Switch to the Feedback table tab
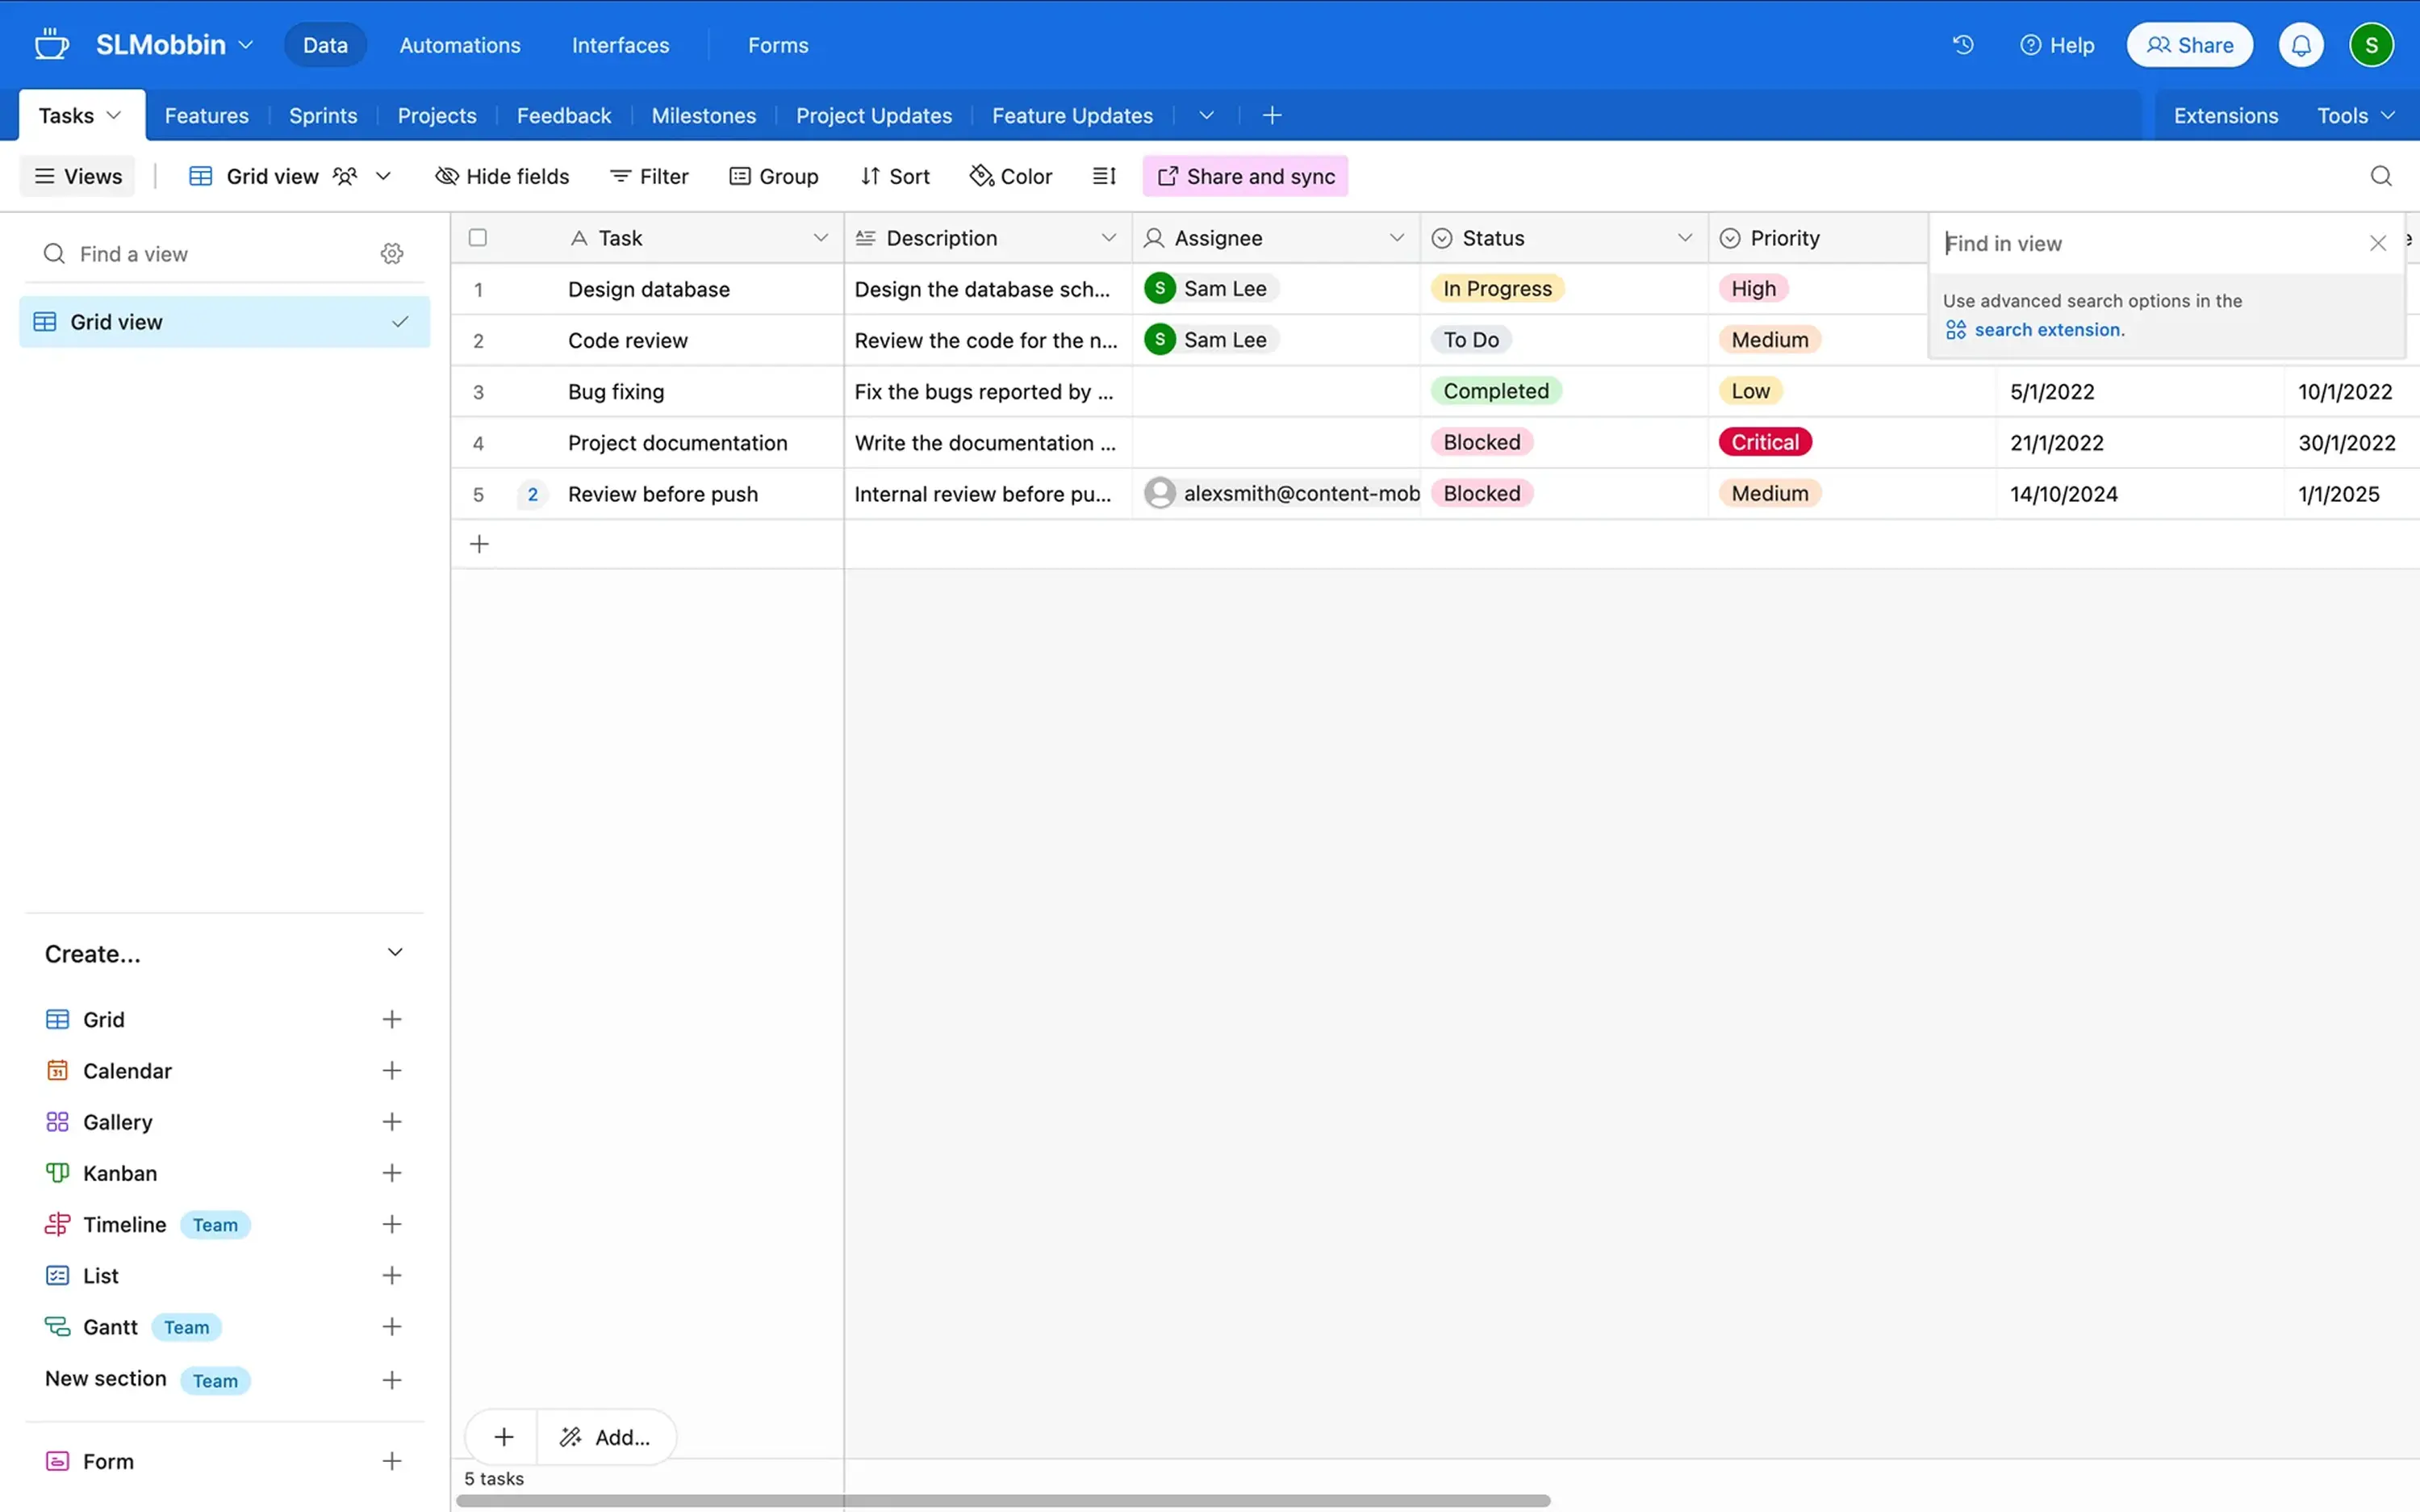Viewport: 2420px width, 1512px height. [564, 115]
